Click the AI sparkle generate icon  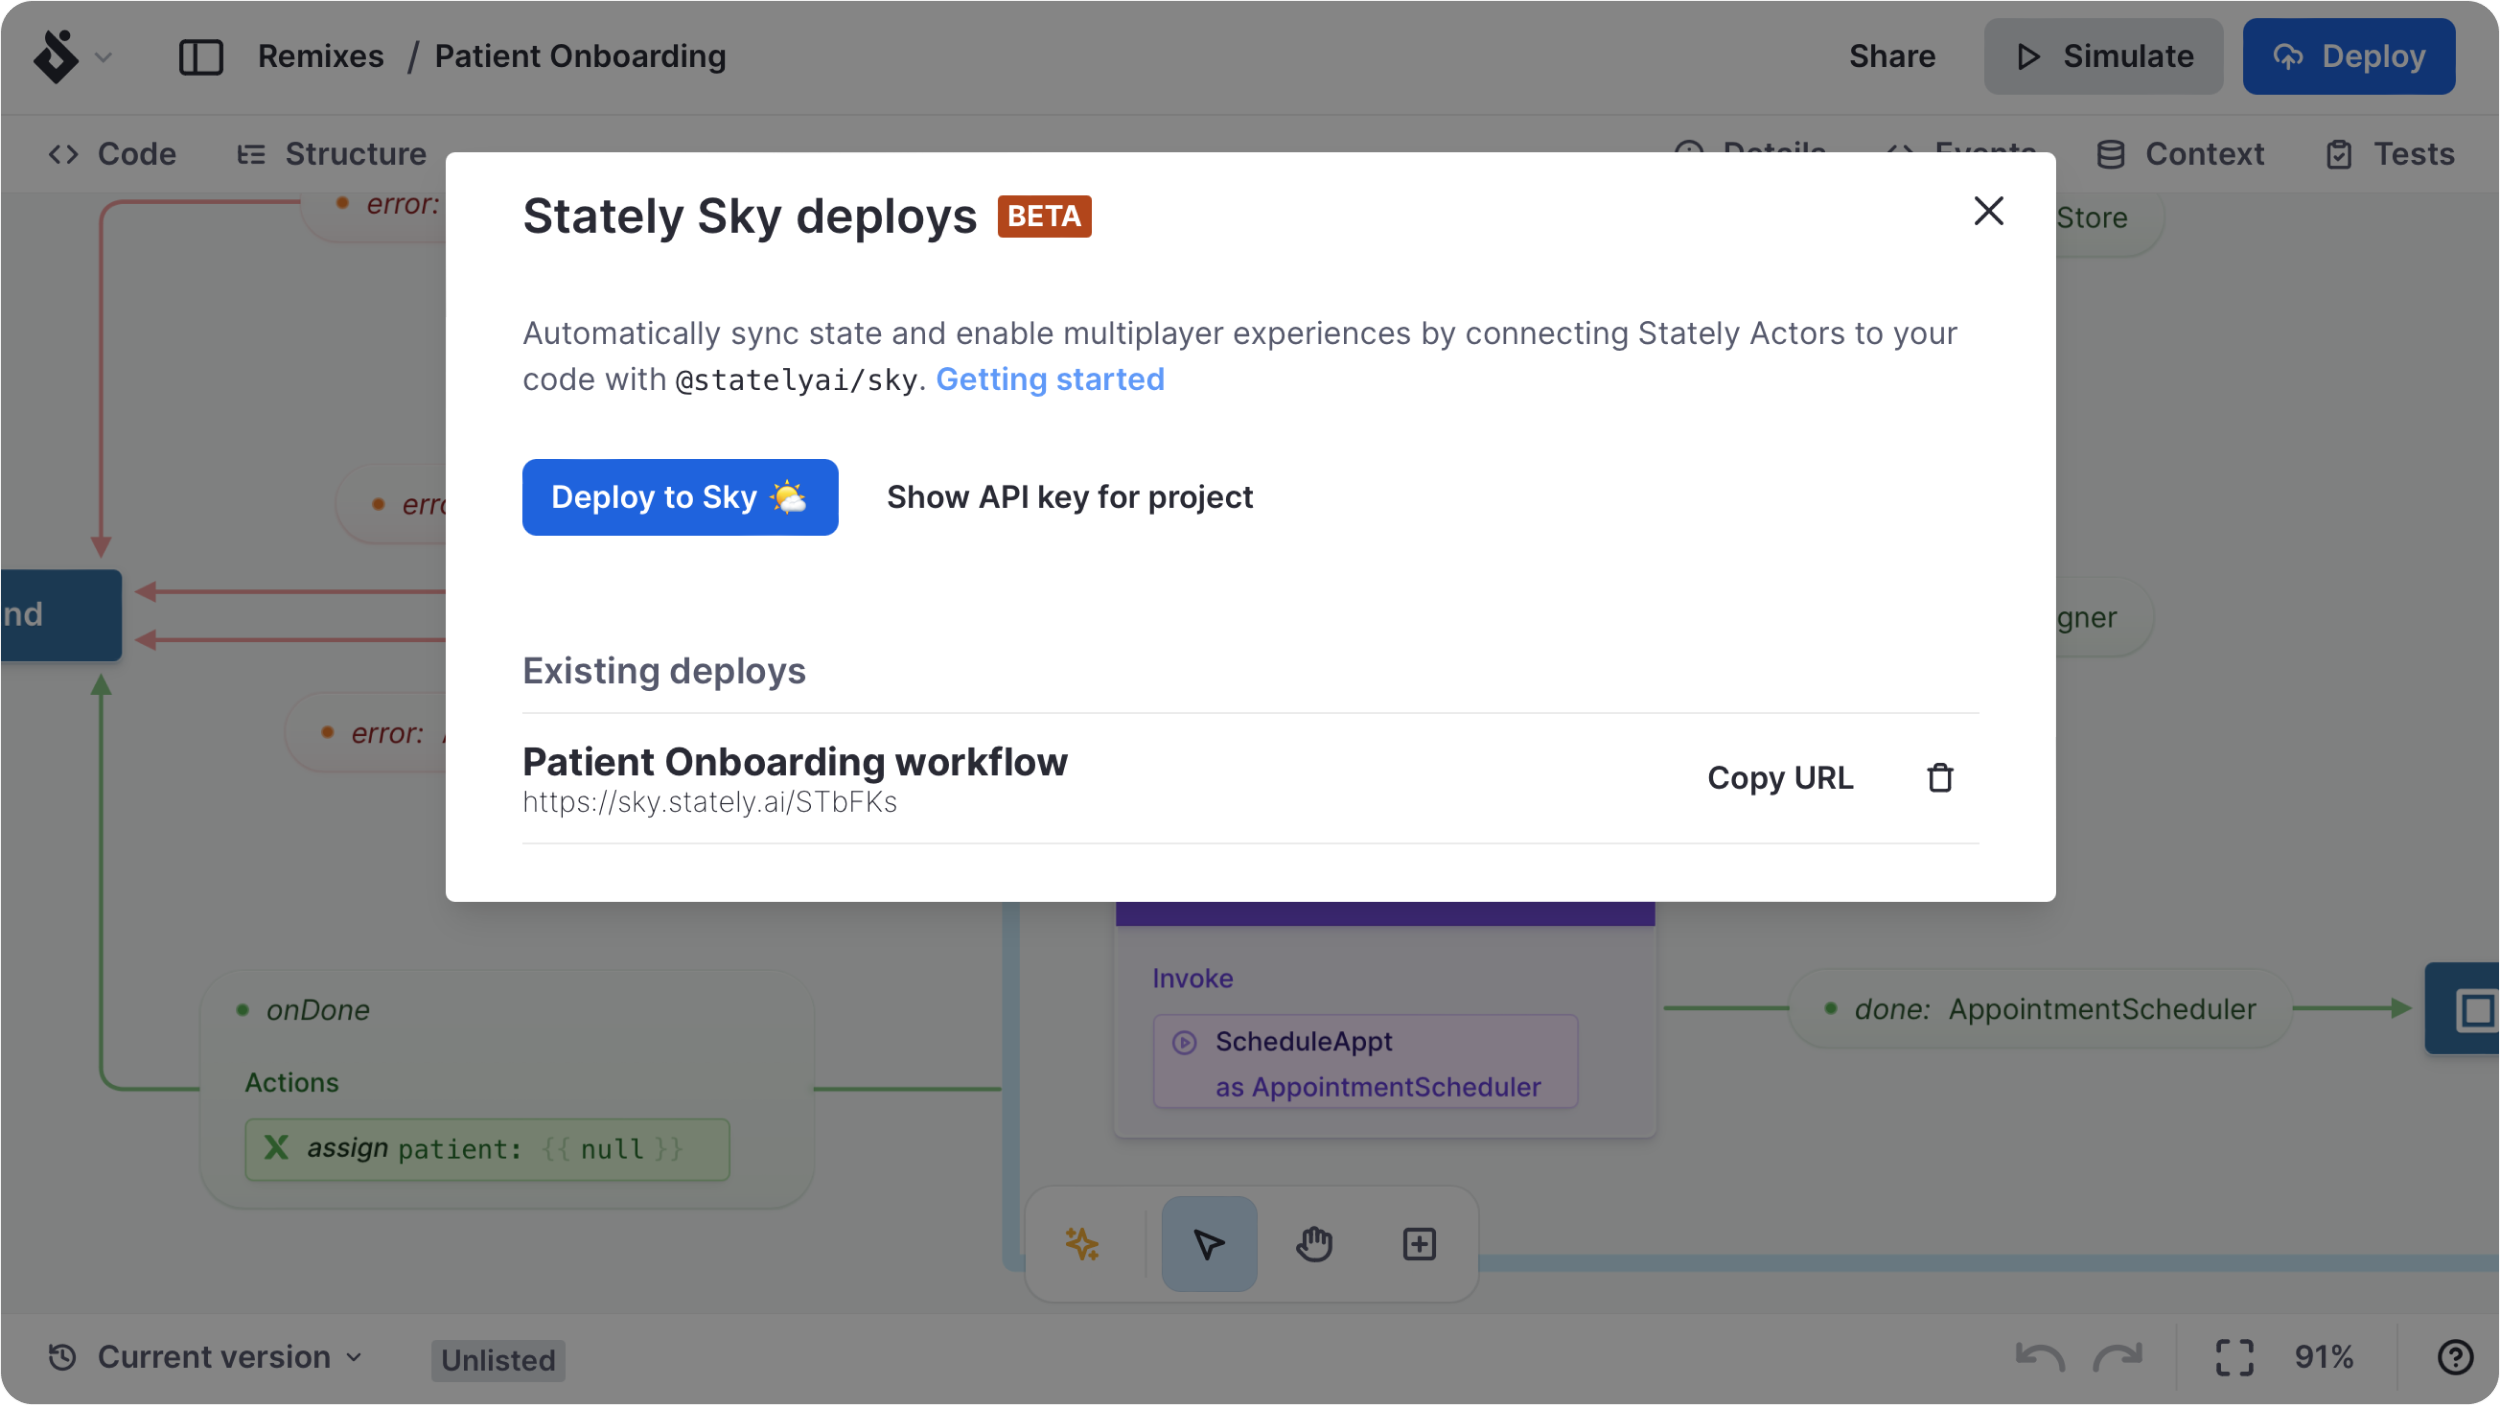tap(1082, 1244)
